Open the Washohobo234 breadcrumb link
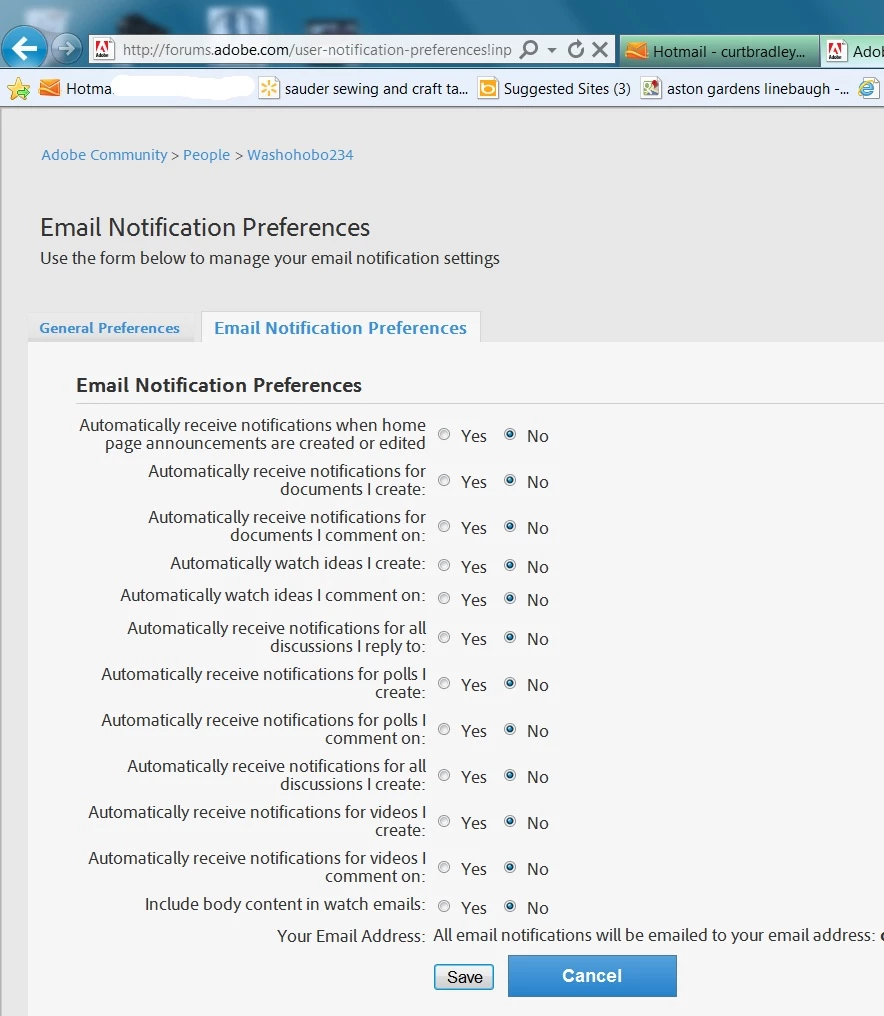Viewport: 884px width, 1016px height. click(300, 155)
